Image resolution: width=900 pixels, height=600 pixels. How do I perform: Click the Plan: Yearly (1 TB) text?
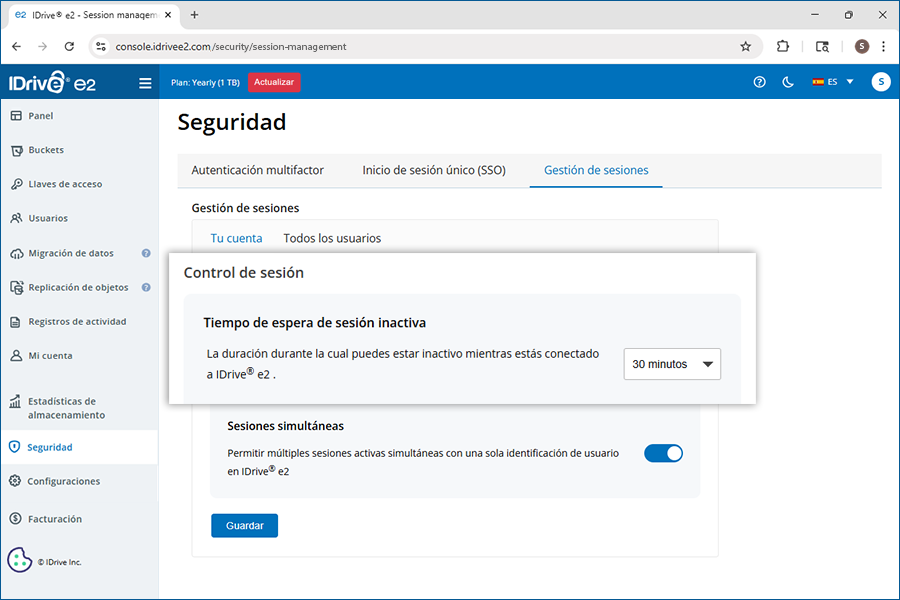205,83
